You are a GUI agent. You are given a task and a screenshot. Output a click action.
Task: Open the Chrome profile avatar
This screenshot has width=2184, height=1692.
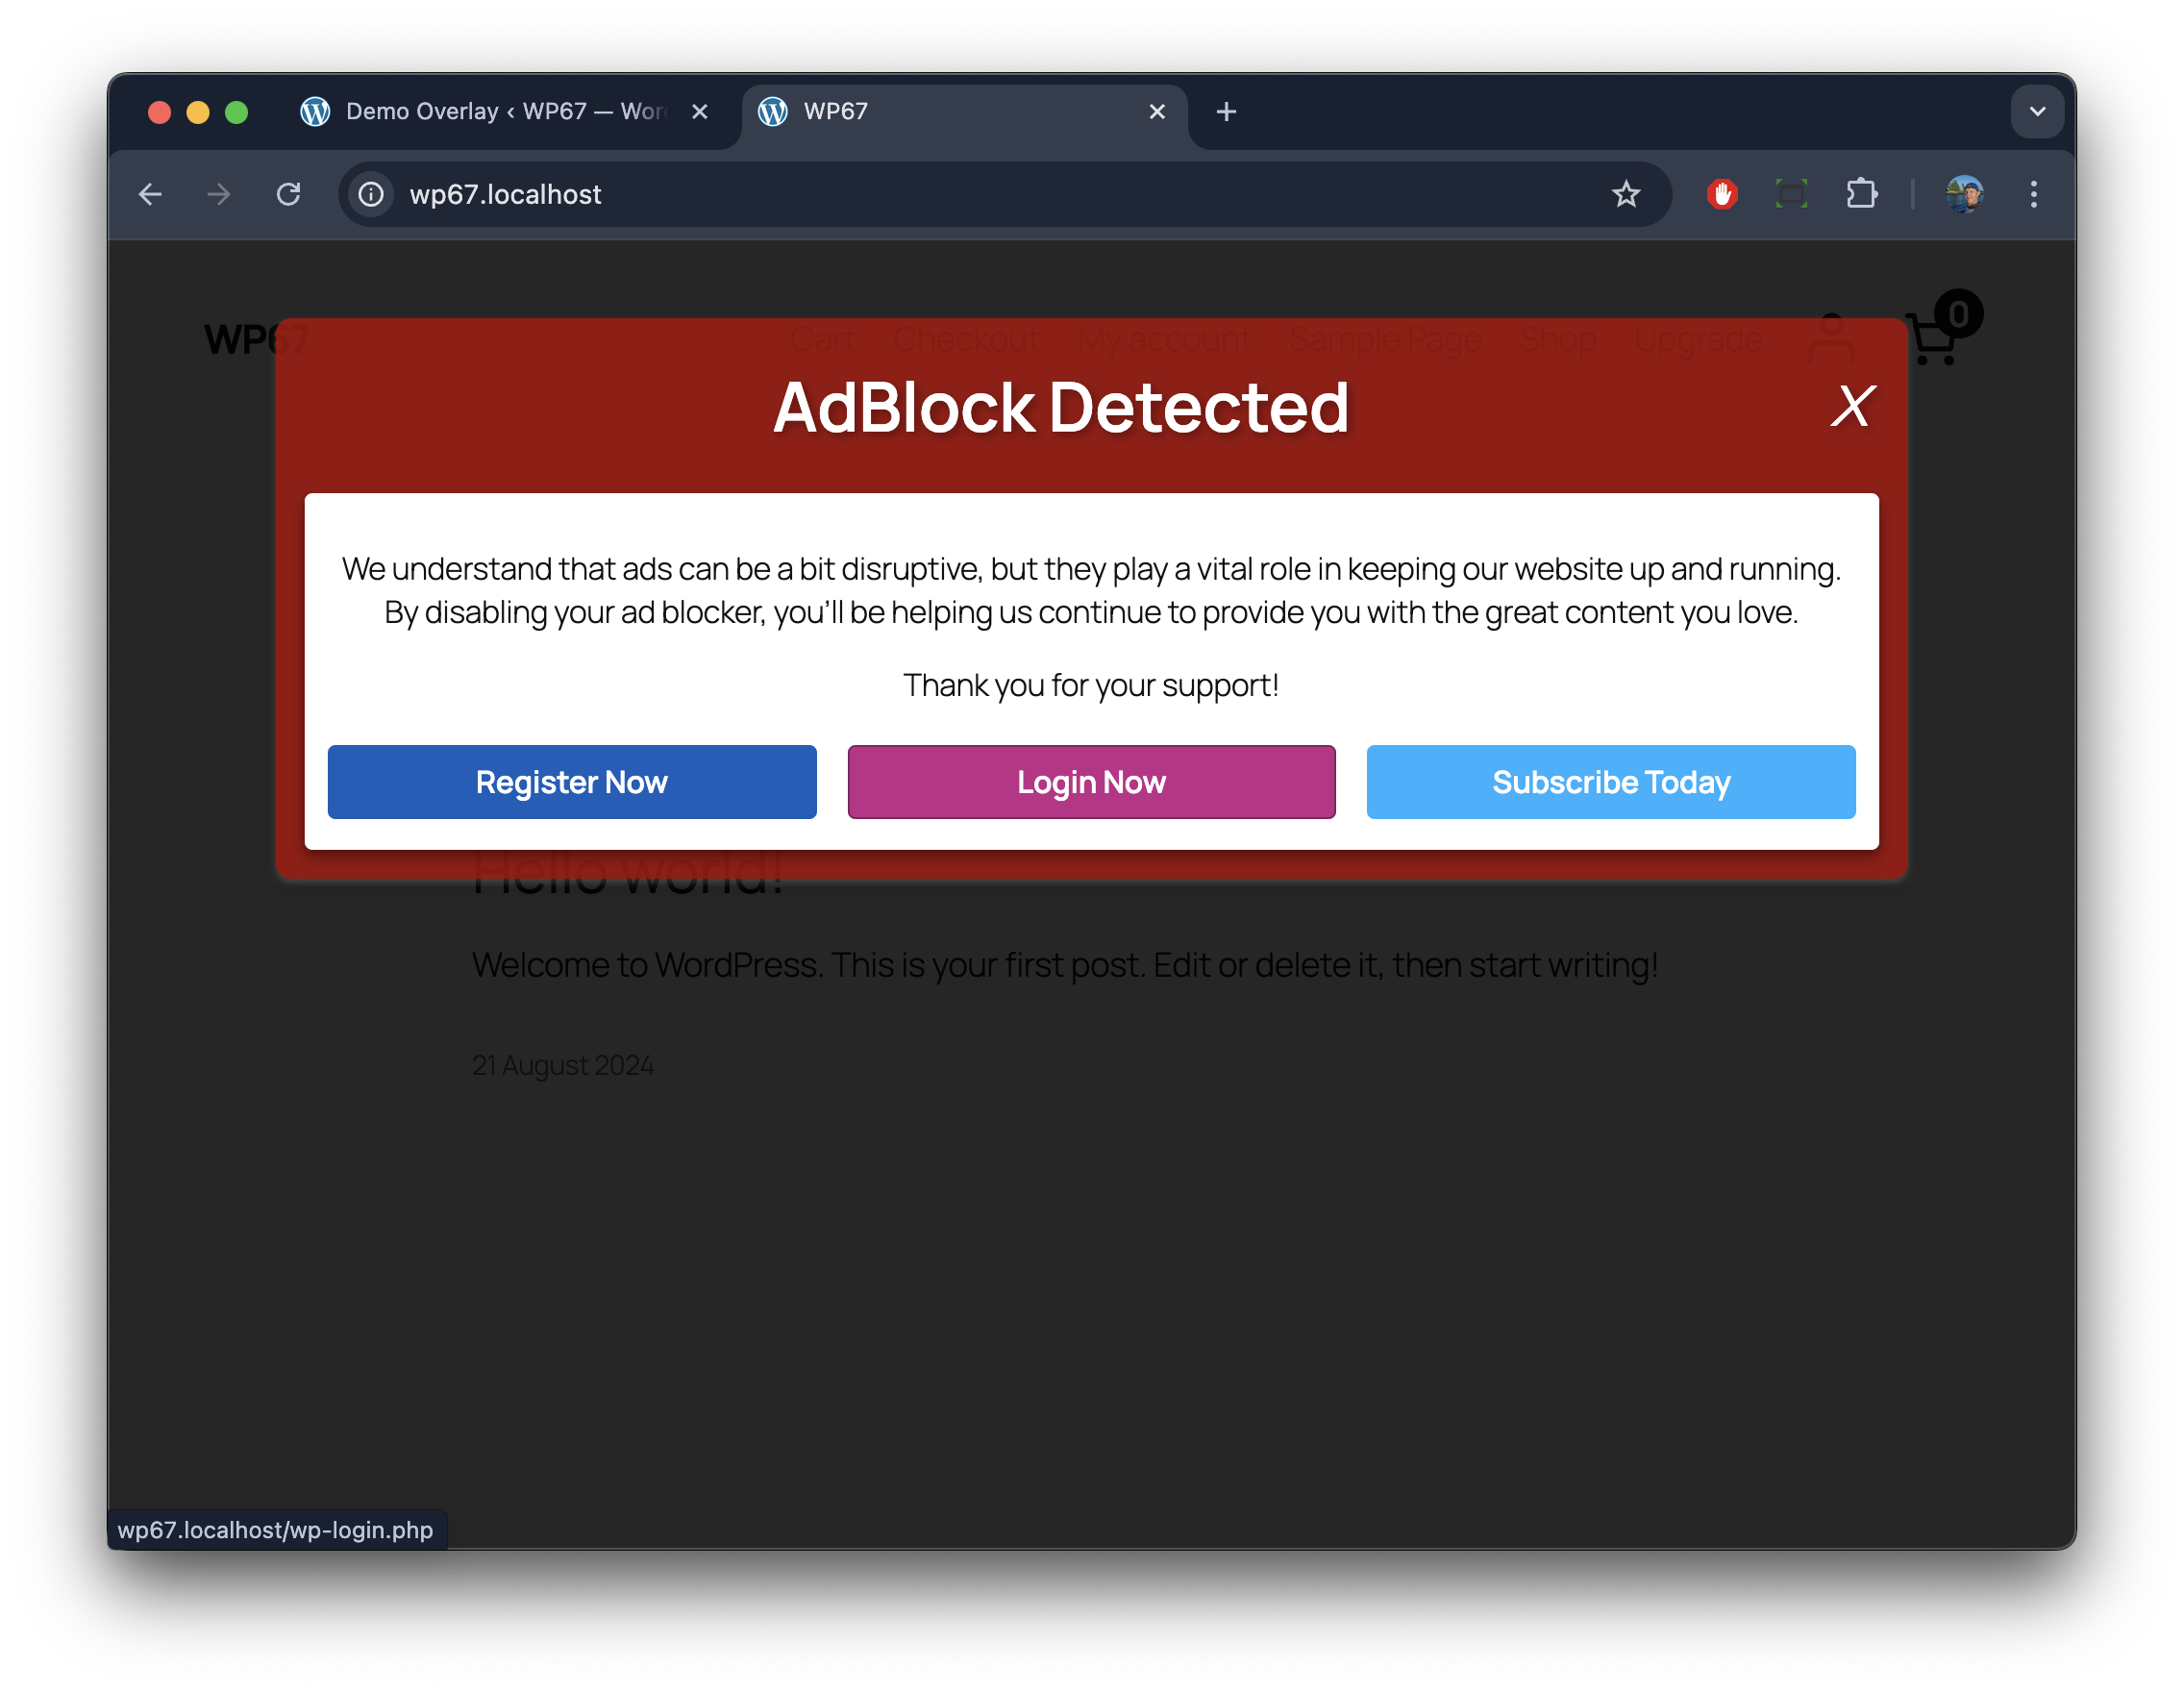coord(1965,194)
